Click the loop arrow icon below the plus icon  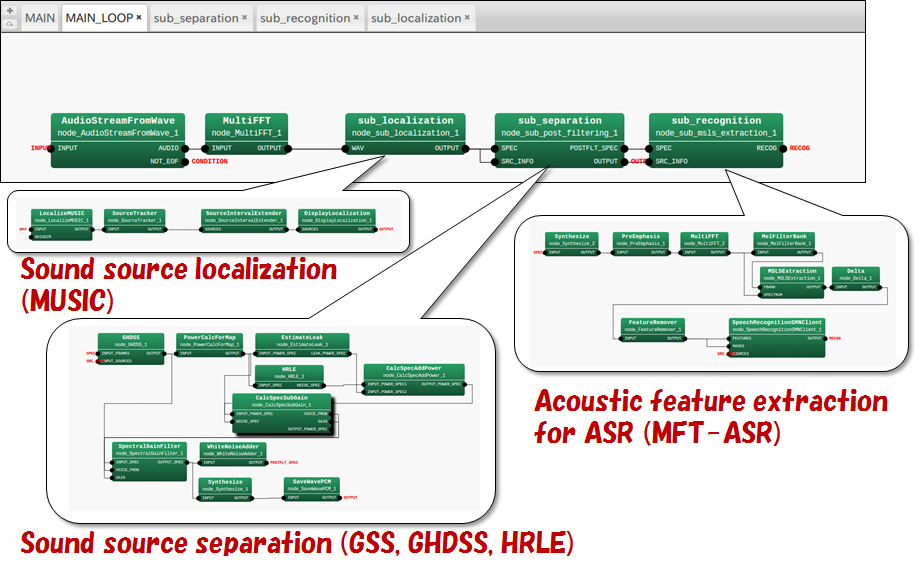point(10,24)
